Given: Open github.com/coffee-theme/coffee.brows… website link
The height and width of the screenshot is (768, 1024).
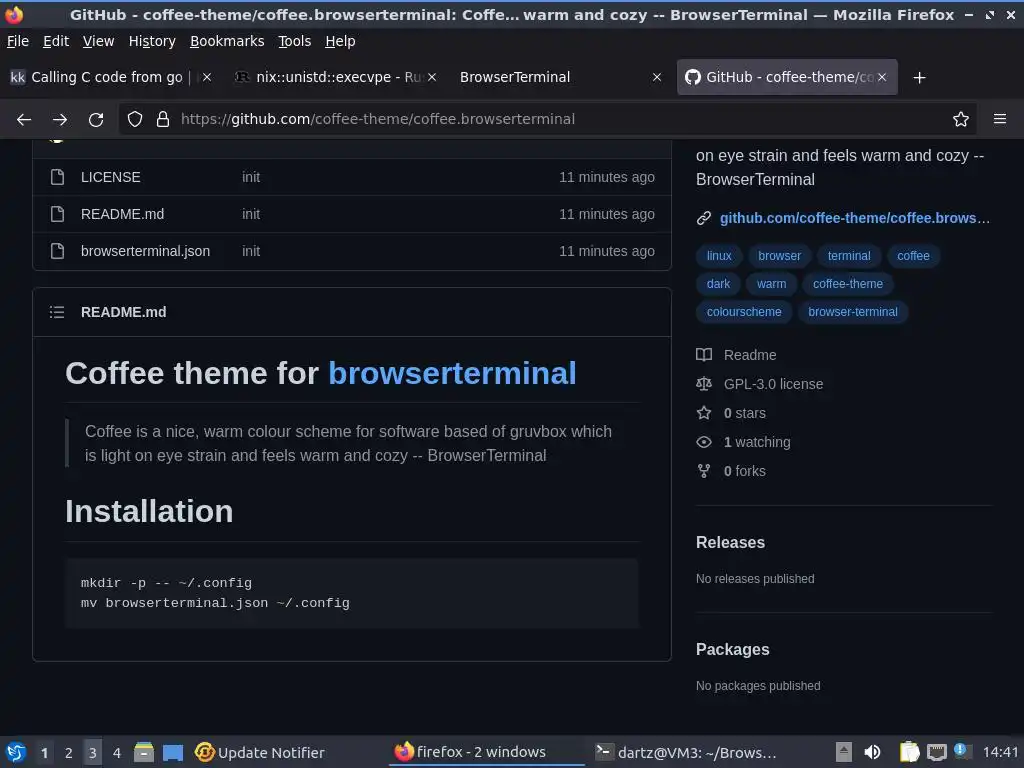Looking at the screenshot, I should 855,218.
